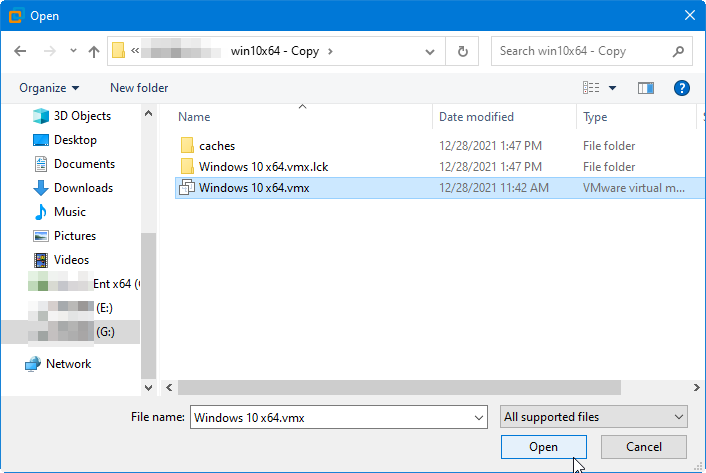Toggle the preview pane
Screen dimensions: 706x473
pyautogui.click(x=646, y=88)
